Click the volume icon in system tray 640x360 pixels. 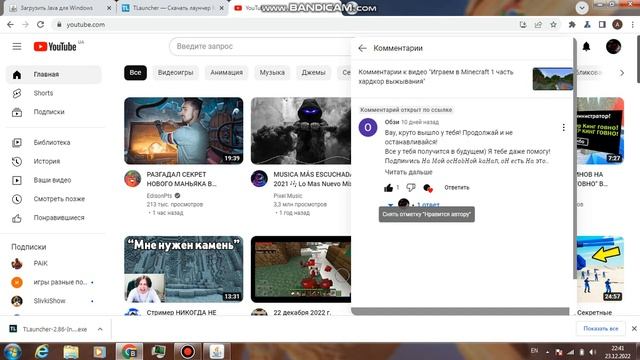(x=592, y=352)
